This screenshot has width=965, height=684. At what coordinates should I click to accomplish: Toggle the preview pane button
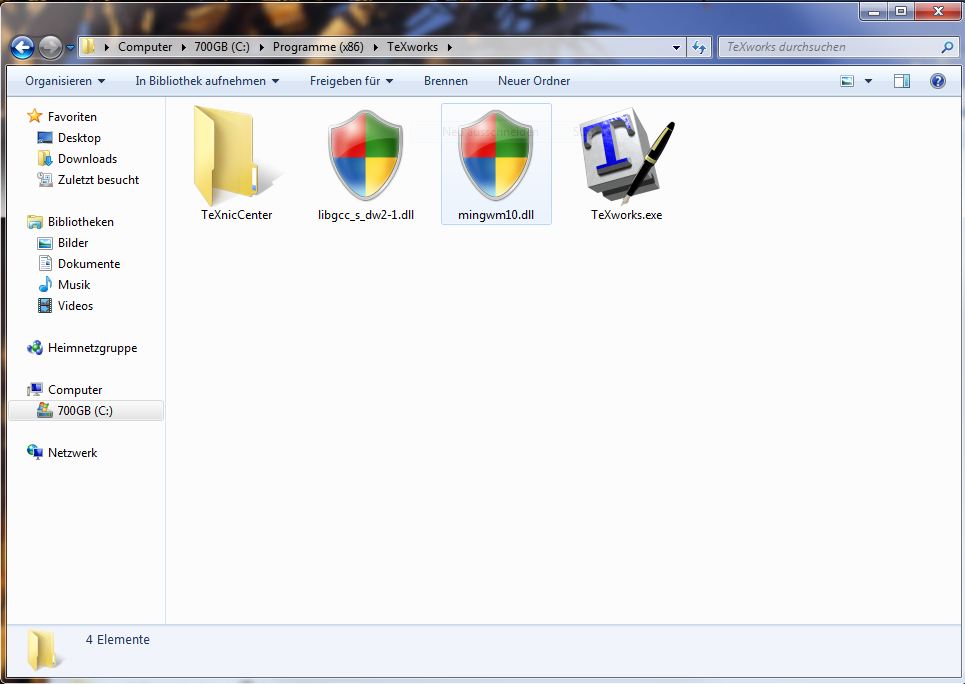902,81
